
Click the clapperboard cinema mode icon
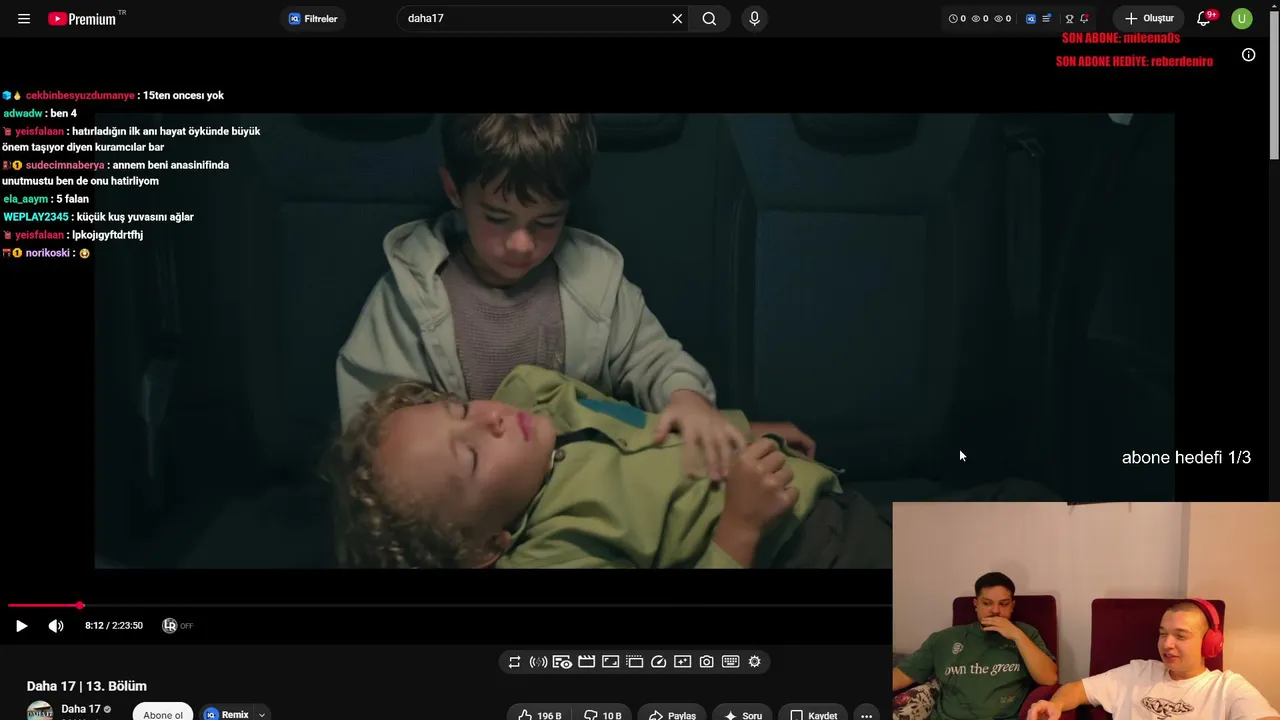(x=587, y=662)
